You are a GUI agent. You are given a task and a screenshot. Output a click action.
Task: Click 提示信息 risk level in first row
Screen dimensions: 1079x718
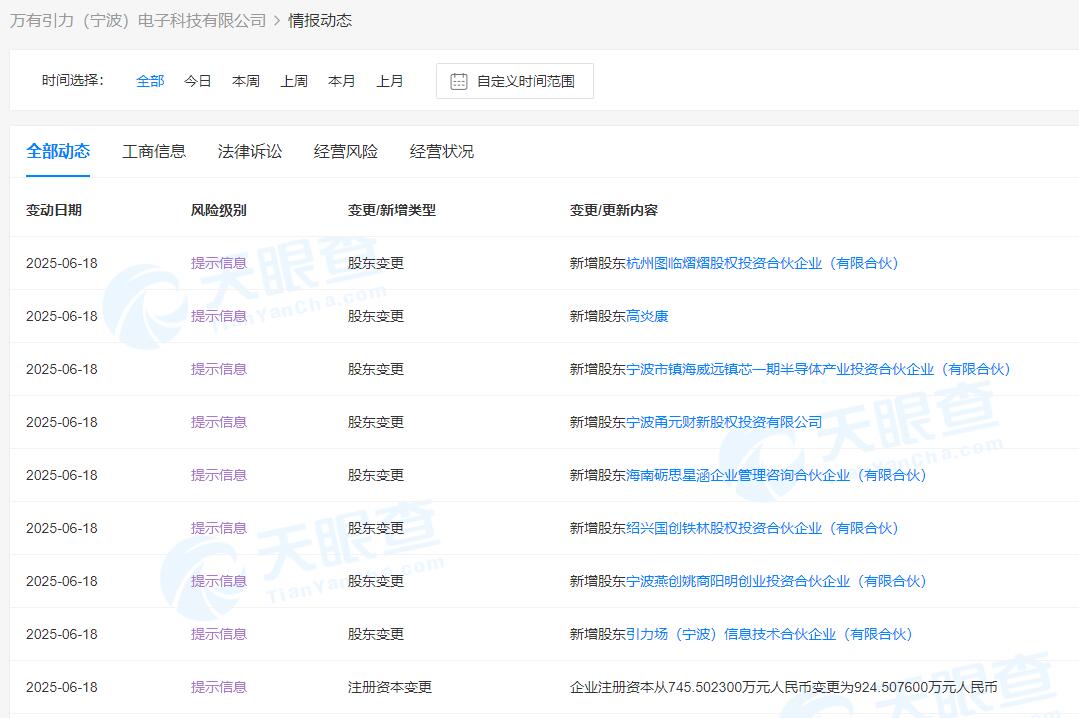click(x=219, y=264)
